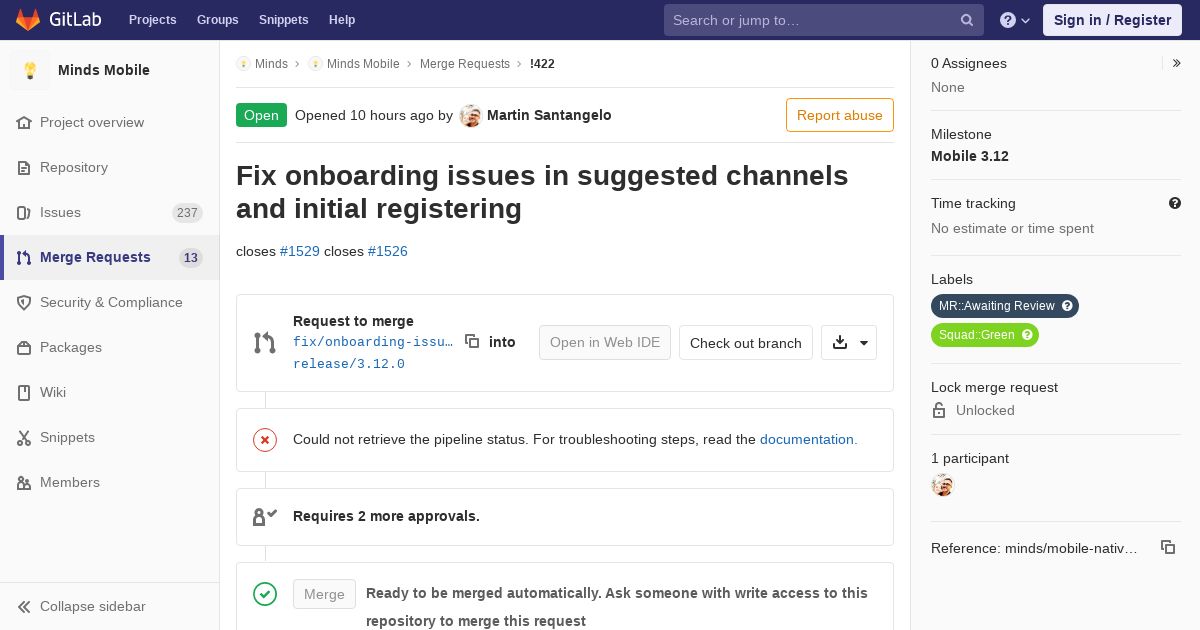
Task: Open Minds Mobile project lightbulb avatar
Action: 30,70
